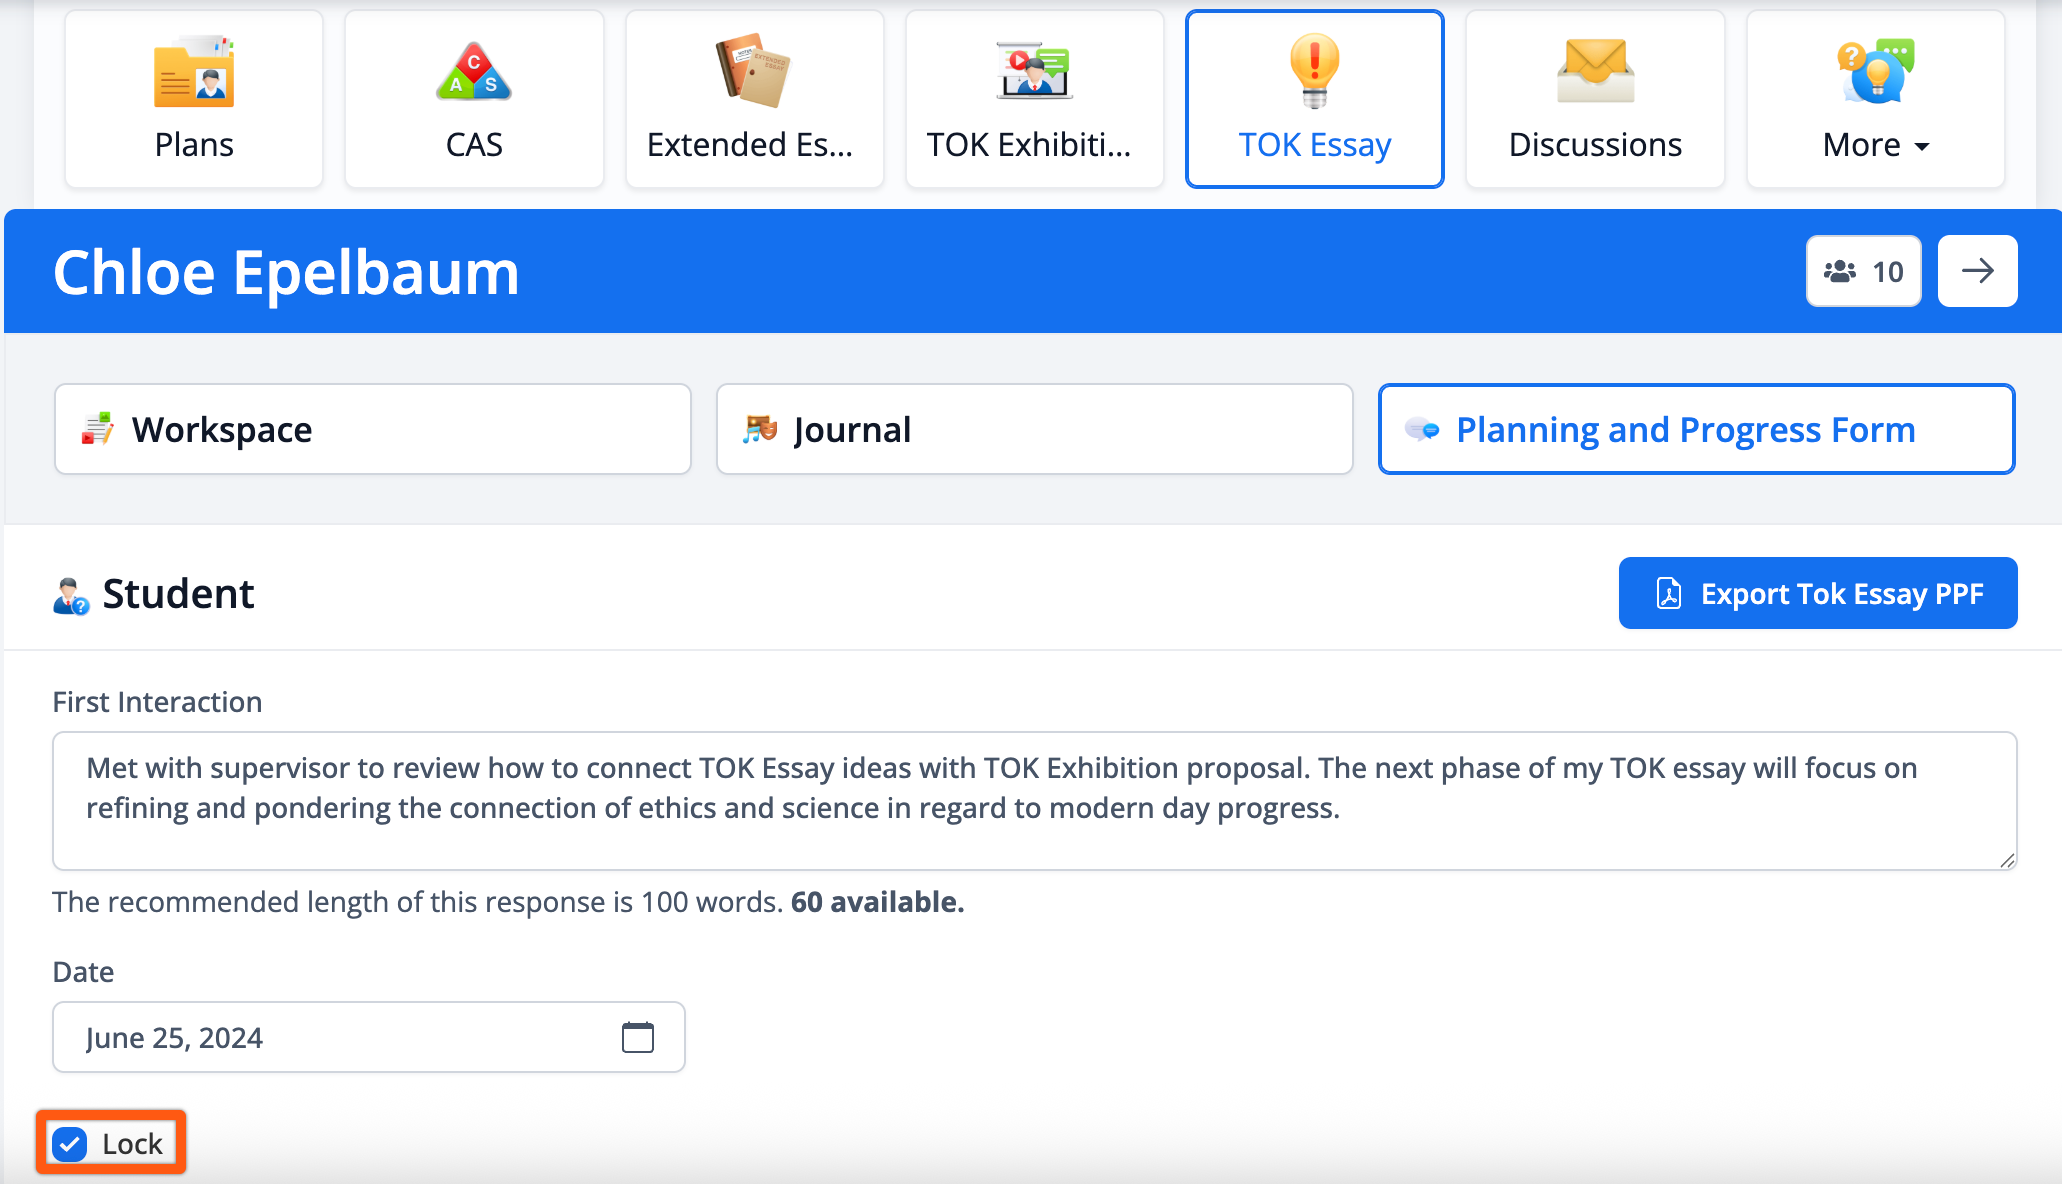Image resolution: width=2062 pixels, height=1184 pixels.
Task: Click the Student section person icon
Action: pyautogui.click(x=70, y=595)
